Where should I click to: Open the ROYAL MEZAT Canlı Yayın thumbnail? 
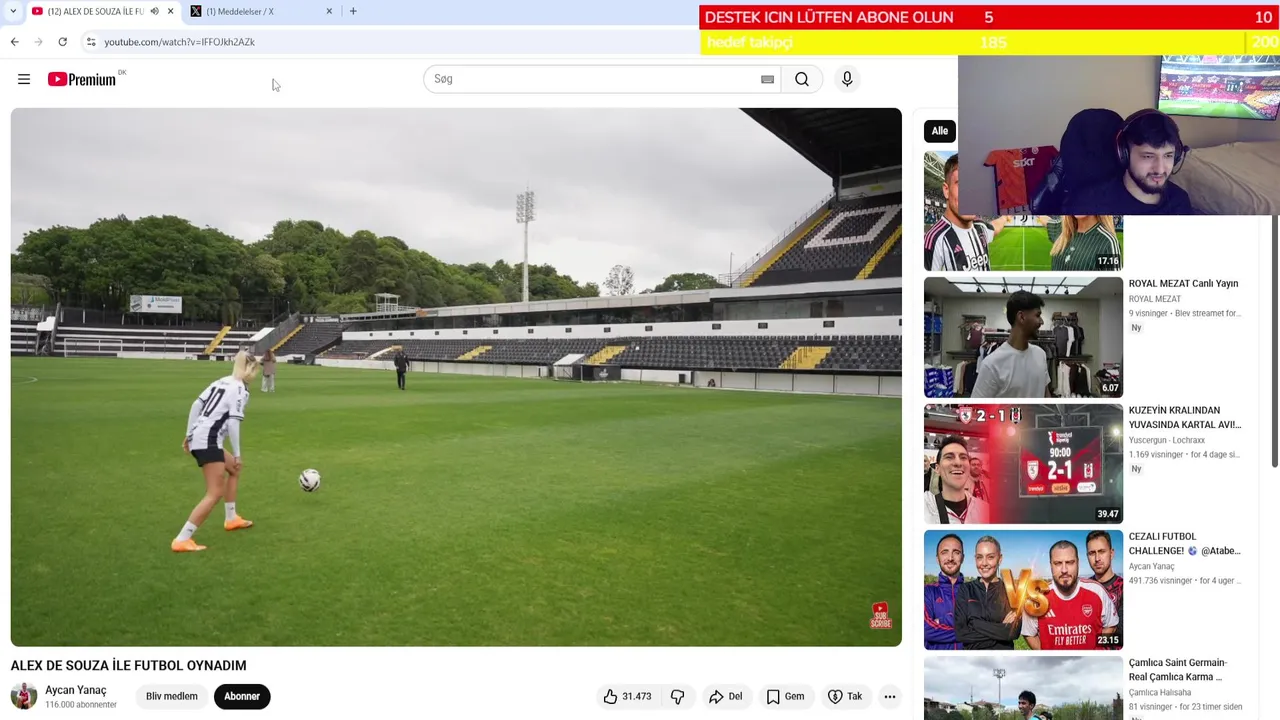click(1023, 337)
